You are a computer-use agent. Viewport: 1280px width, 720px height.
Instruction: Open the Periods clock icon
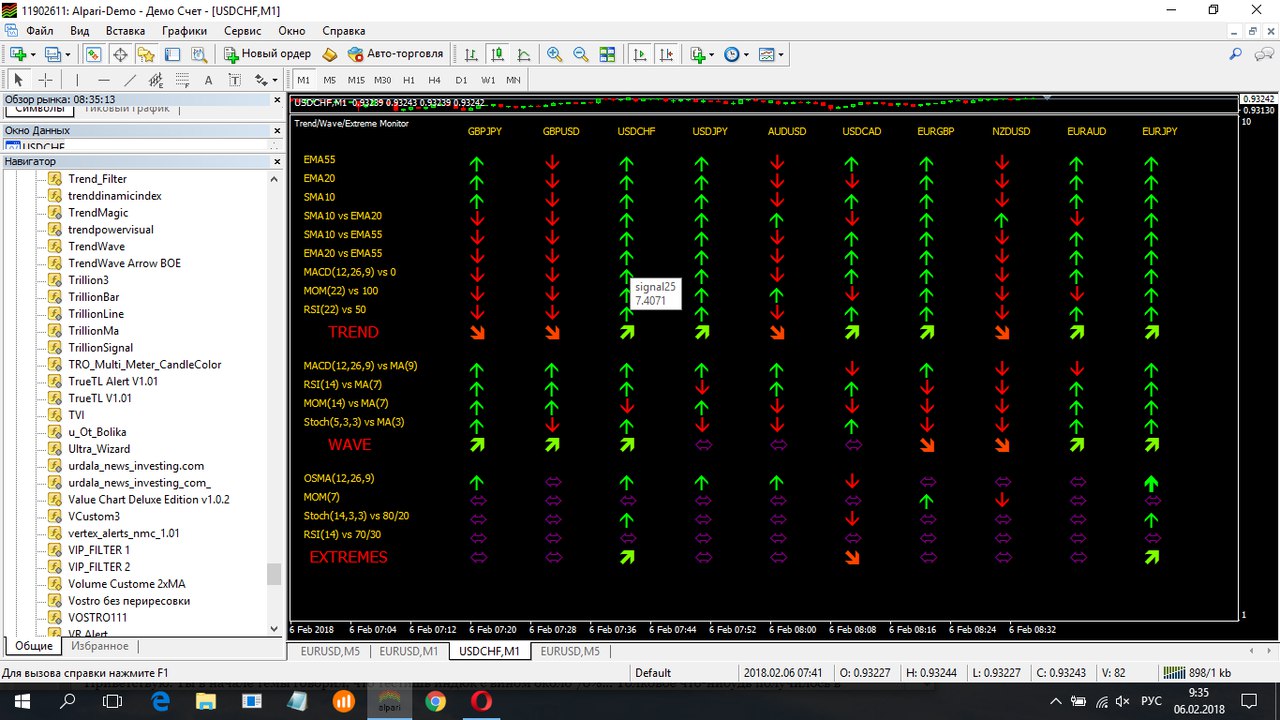click(x=731, y=54)
